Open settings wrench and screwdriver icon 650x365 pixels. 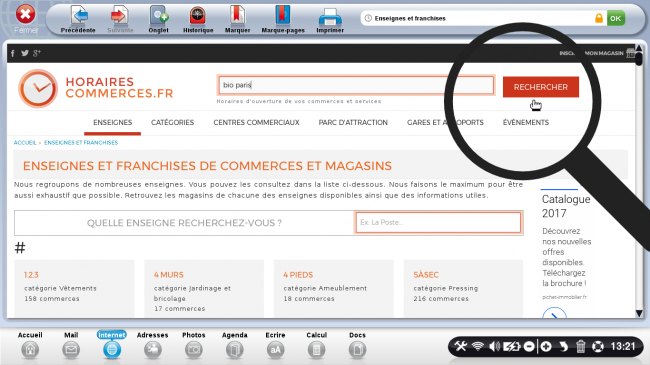click(461, 346)
